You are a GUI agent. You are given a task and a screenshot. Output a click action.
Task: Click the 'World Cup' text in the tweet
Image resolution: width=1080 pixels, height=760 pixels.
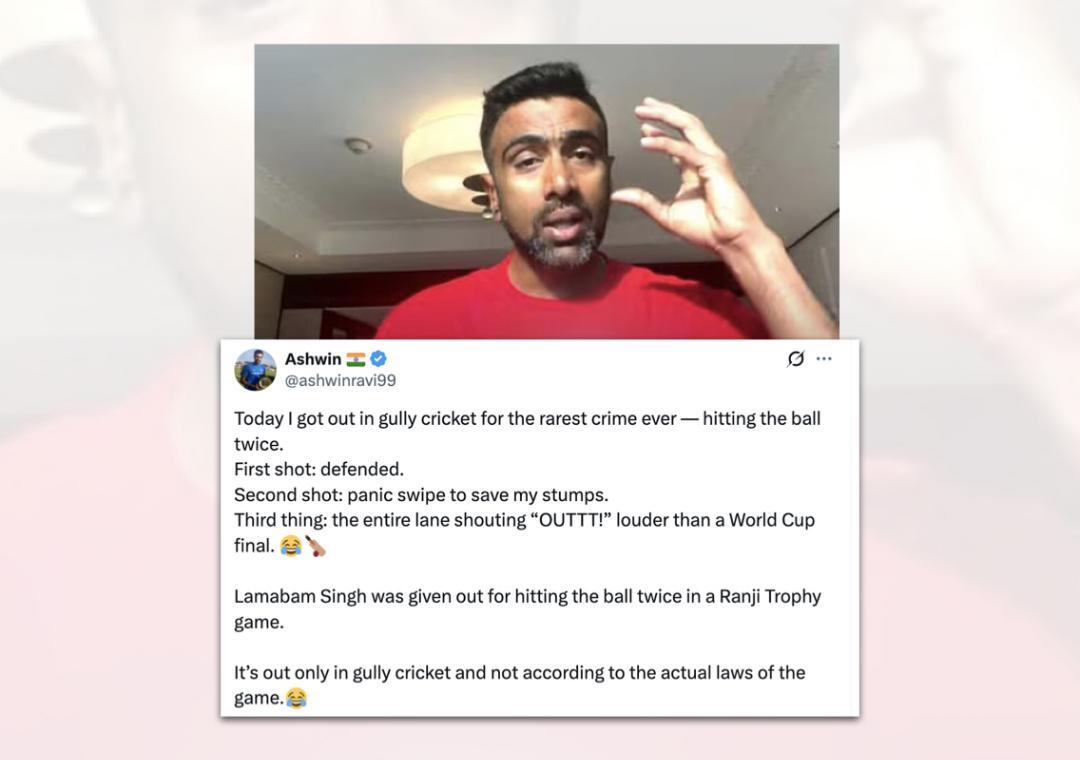click(772, 520)
